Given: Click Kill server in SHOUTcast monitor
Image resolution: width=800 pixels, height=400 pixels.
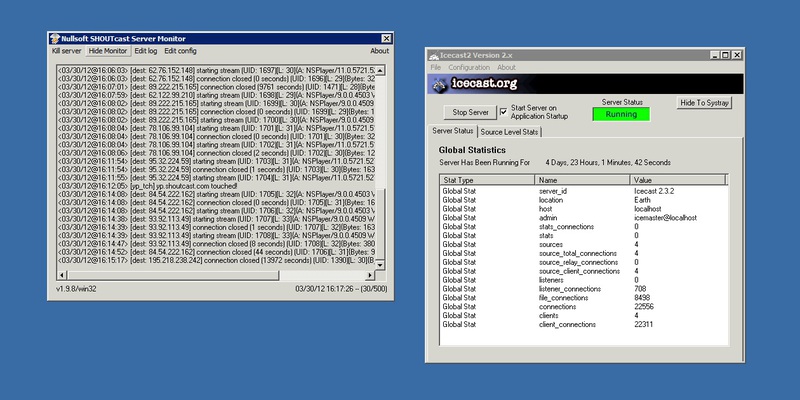Looking at the screenshot, I should pos(66,51).
